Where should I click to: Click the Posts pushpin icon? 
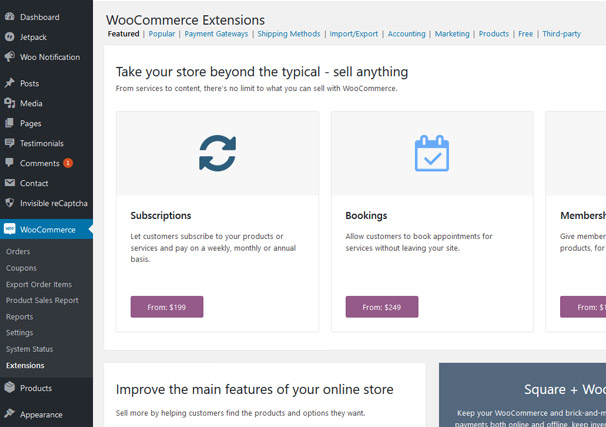pos(10,83)
